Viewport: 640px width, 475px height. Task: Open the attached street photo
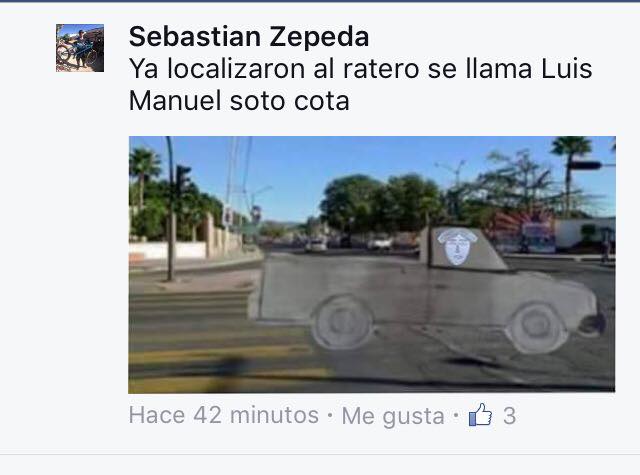point(372,264)
